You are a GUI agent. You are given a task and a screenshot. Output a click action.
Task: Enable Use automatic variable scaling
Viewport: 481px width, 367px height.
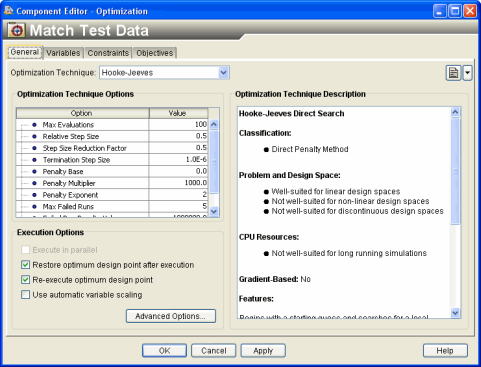[x=25, y=295]
